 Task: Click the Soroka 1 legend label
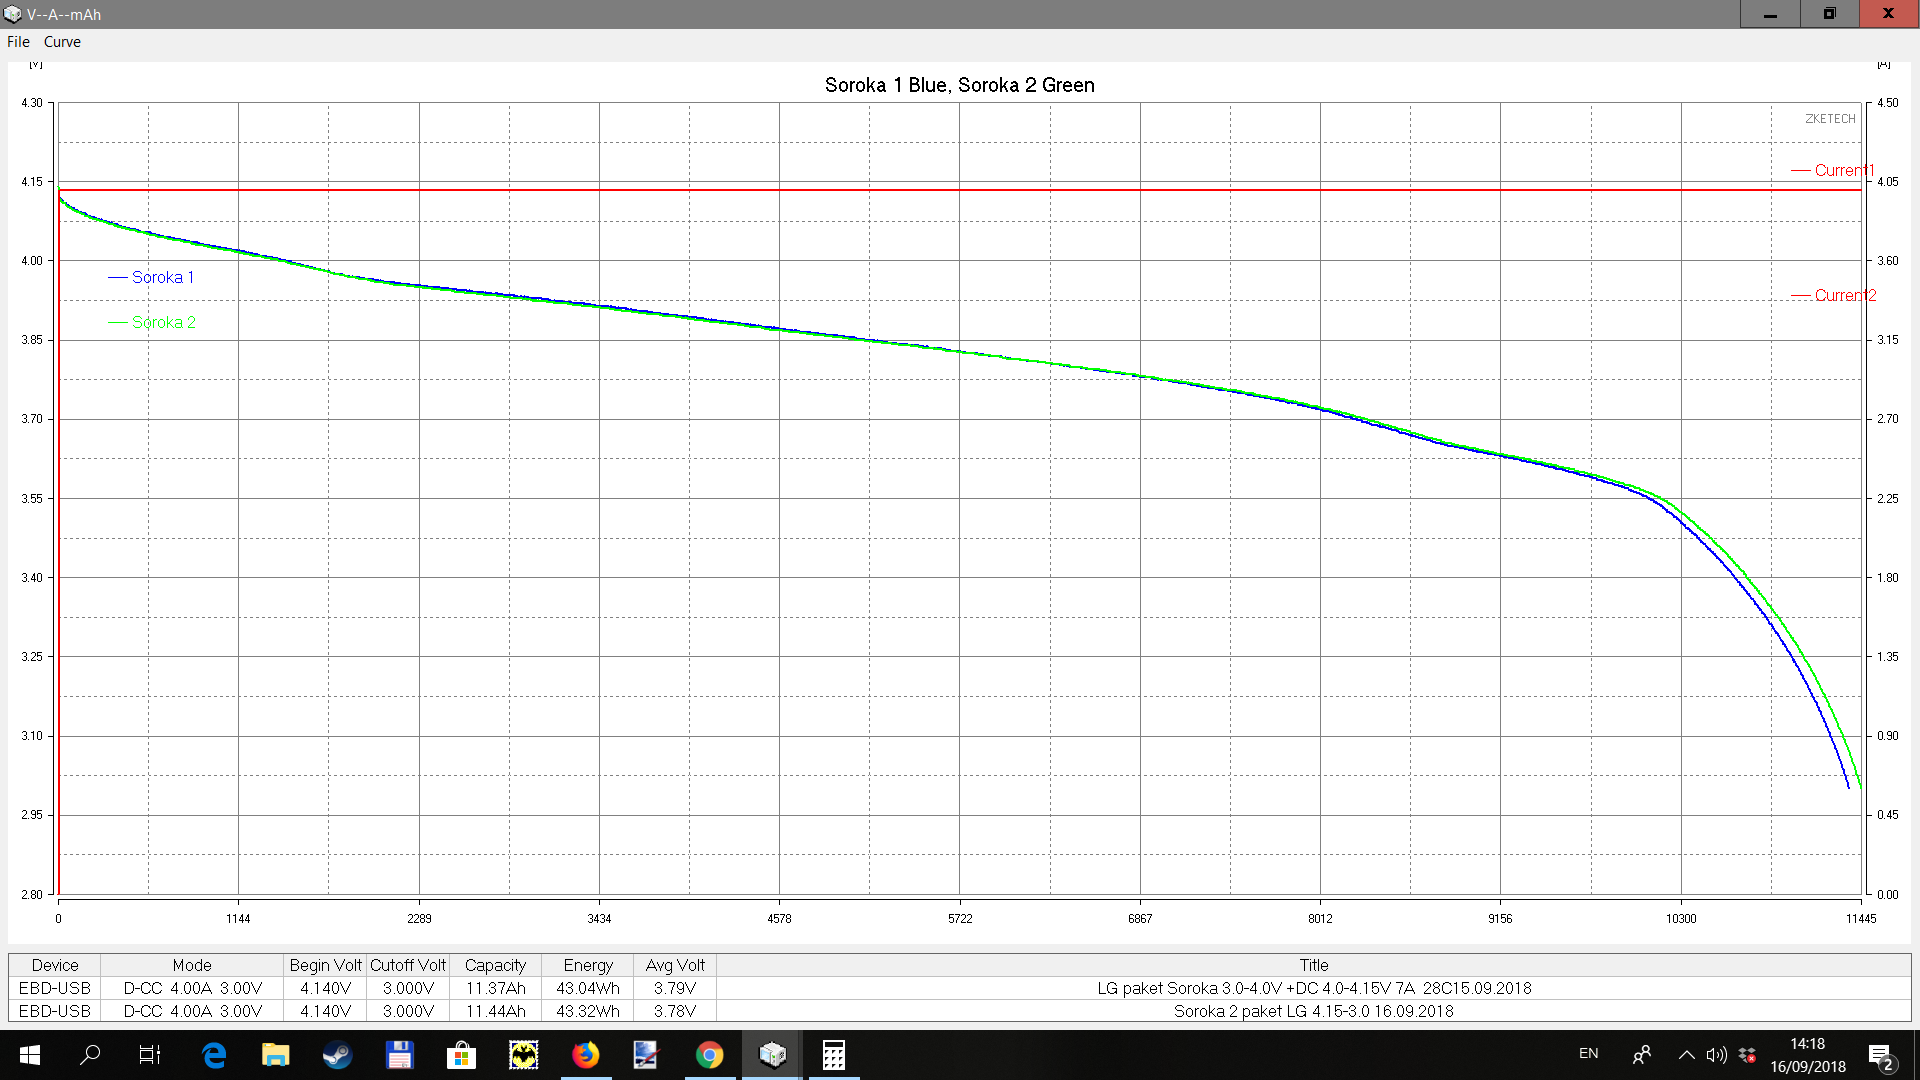coord(162,277)
